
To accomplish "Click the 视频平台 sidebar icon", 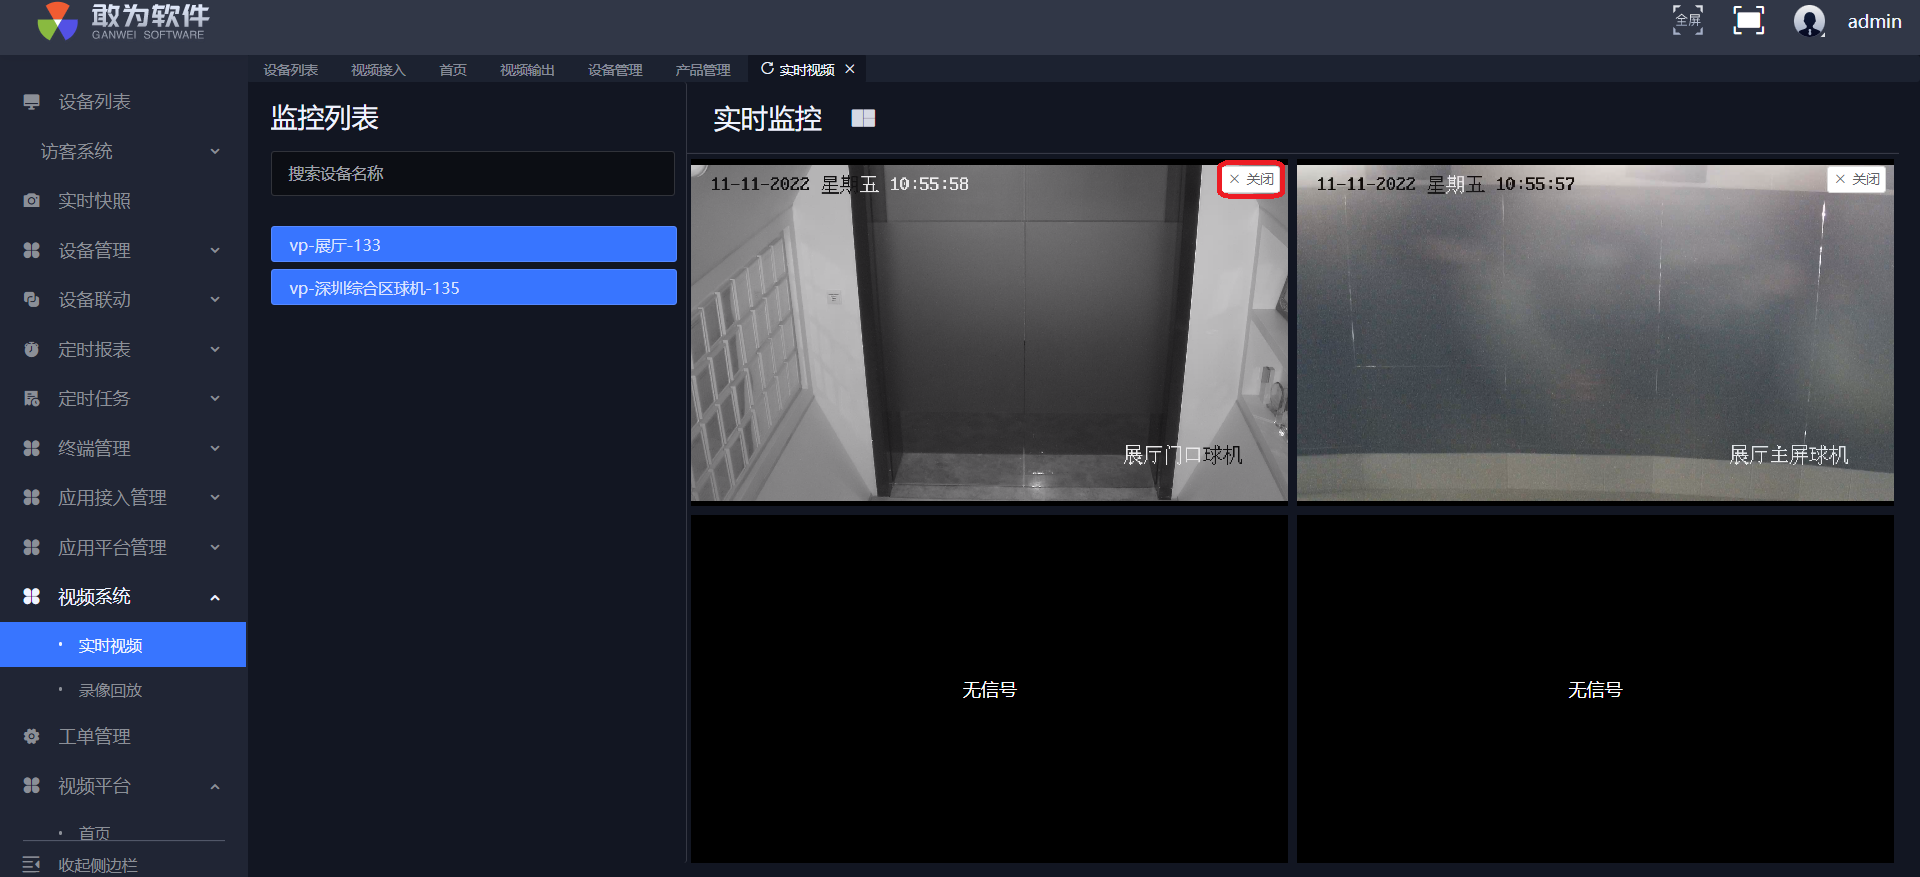I will [32, 786].
